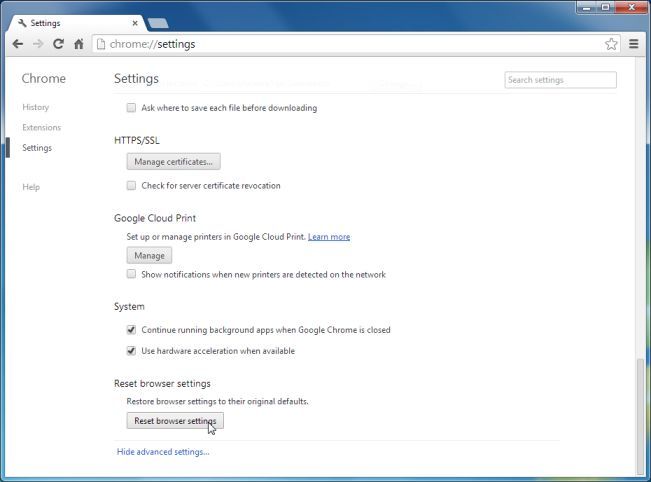Click the System section heading

pos(129,306)
